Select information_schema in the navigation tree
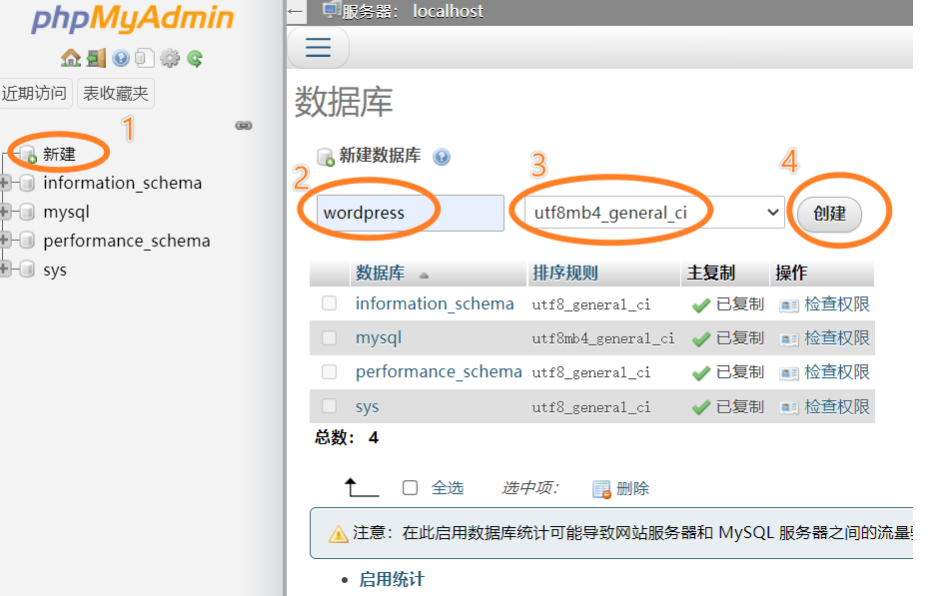The width and height of the screenshot is (928, 596). pyautogui.click(x=123, y=183)
